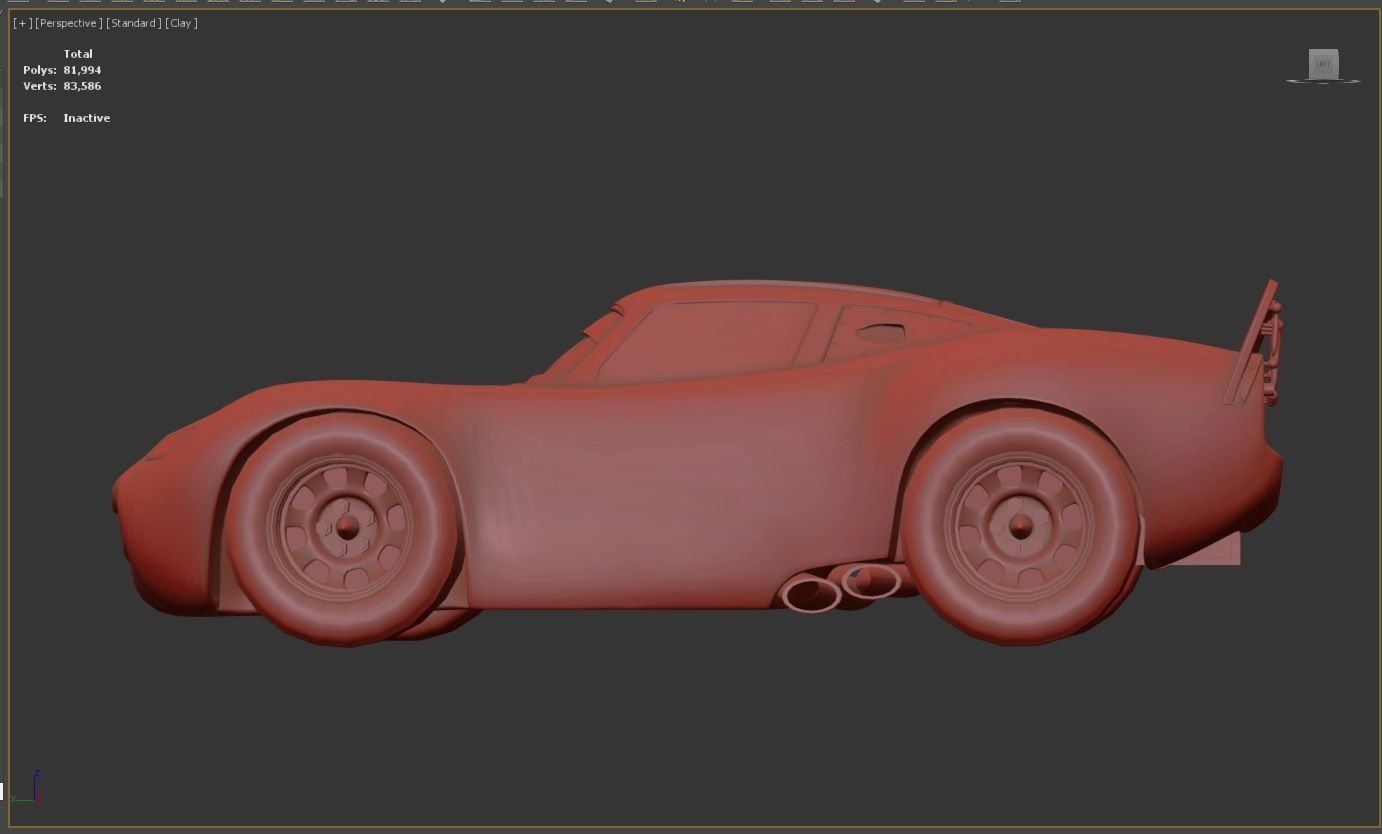Select the car's rear wheel
This screenshot has width=1382, height=834.
[x=1020, y=525]
